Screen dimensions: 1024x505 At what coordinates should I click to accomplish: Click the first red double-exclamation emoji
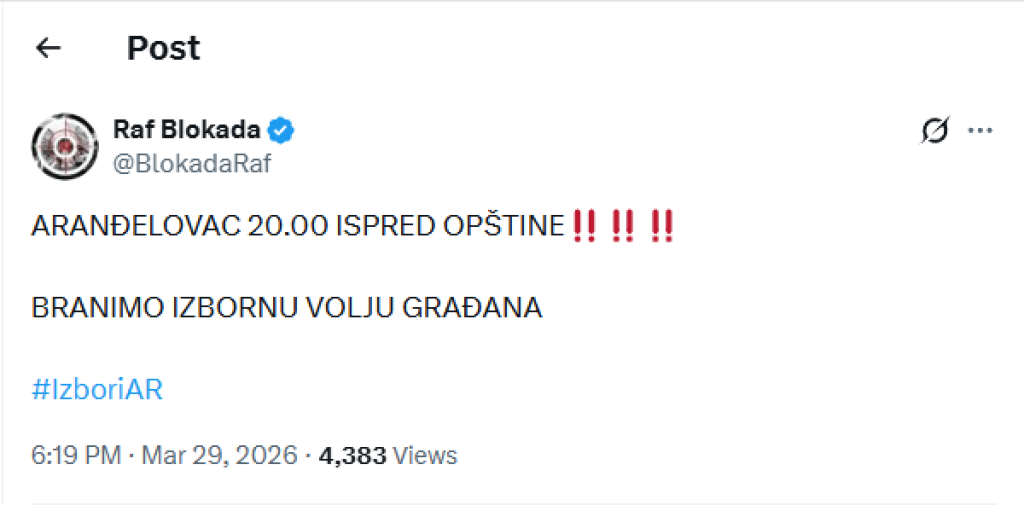pos(583,226)
